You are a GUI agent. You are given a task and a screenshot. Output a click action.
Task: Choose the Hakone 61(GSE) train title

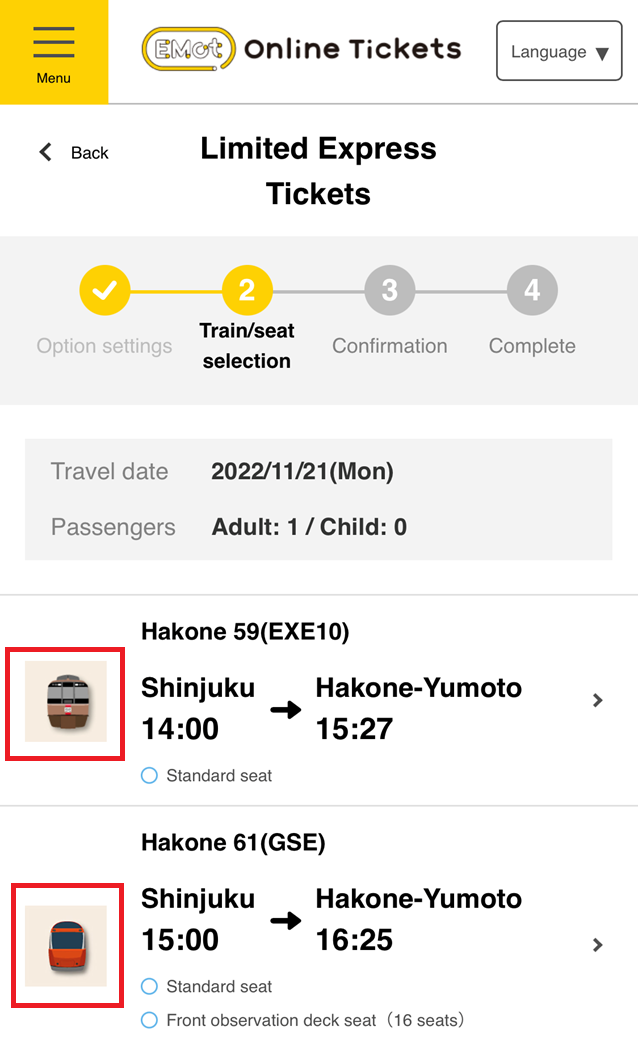pos(233,843)
